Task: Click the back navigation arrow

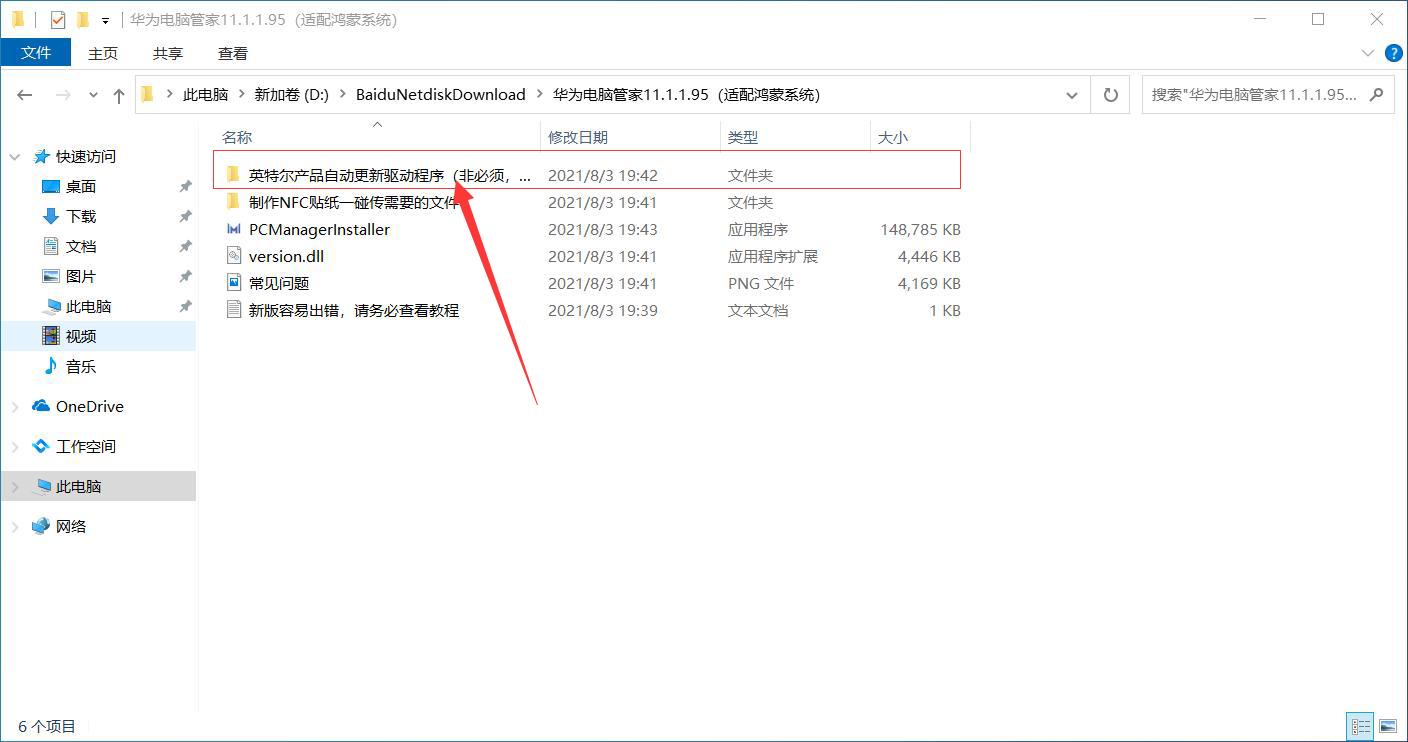Action: tap(25, 94)
